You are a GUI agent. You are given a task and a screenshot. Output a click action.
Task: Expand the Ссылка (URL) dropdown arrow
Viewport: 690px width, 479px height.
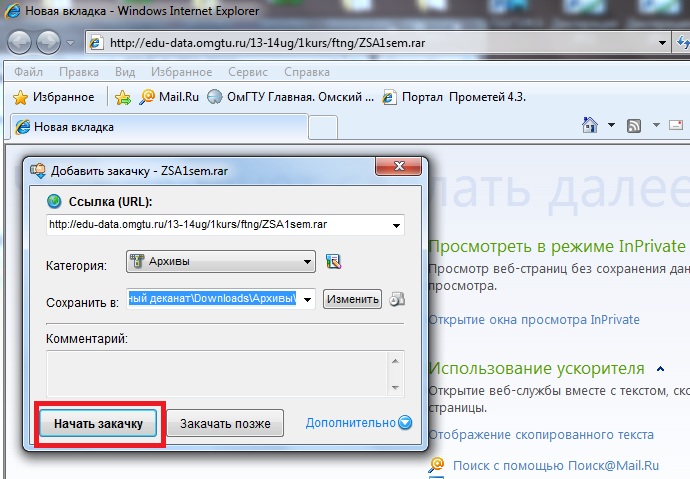pos(397,225)
